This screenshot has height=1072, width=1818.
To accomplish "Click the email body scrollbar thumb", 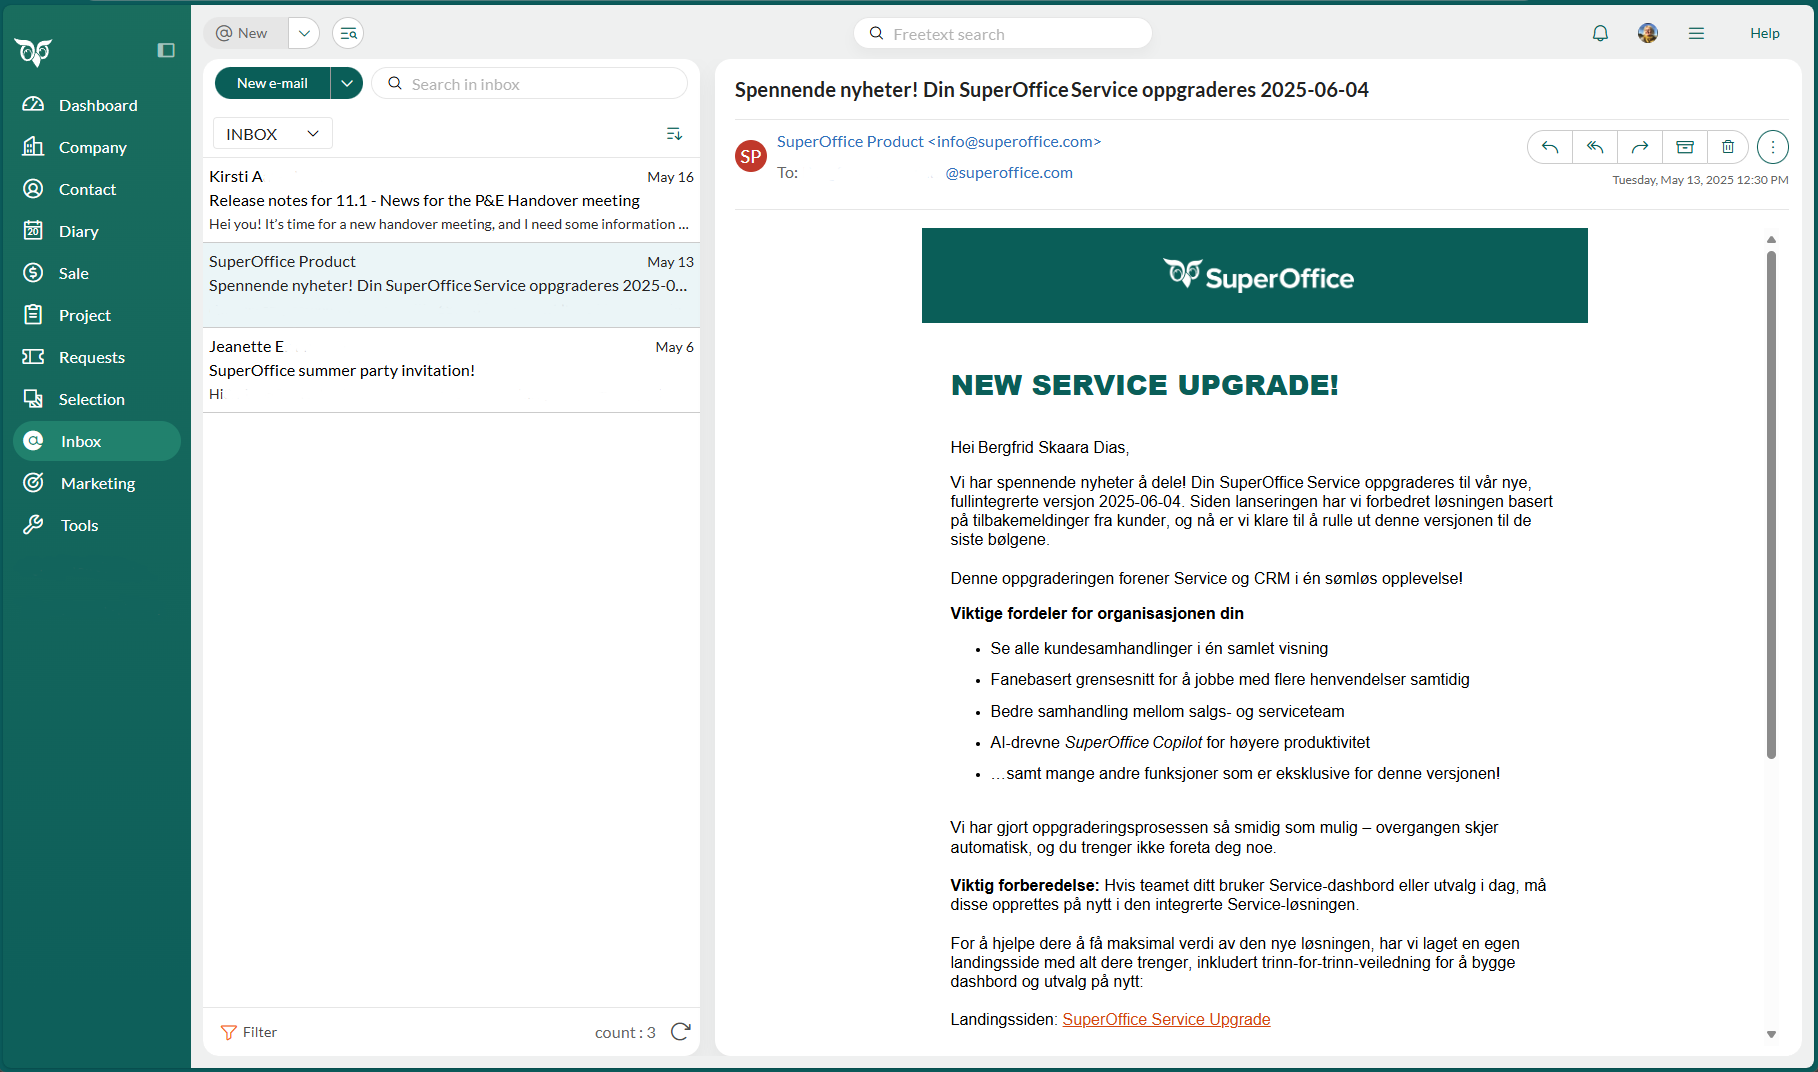I will [x=1771, y=505].
